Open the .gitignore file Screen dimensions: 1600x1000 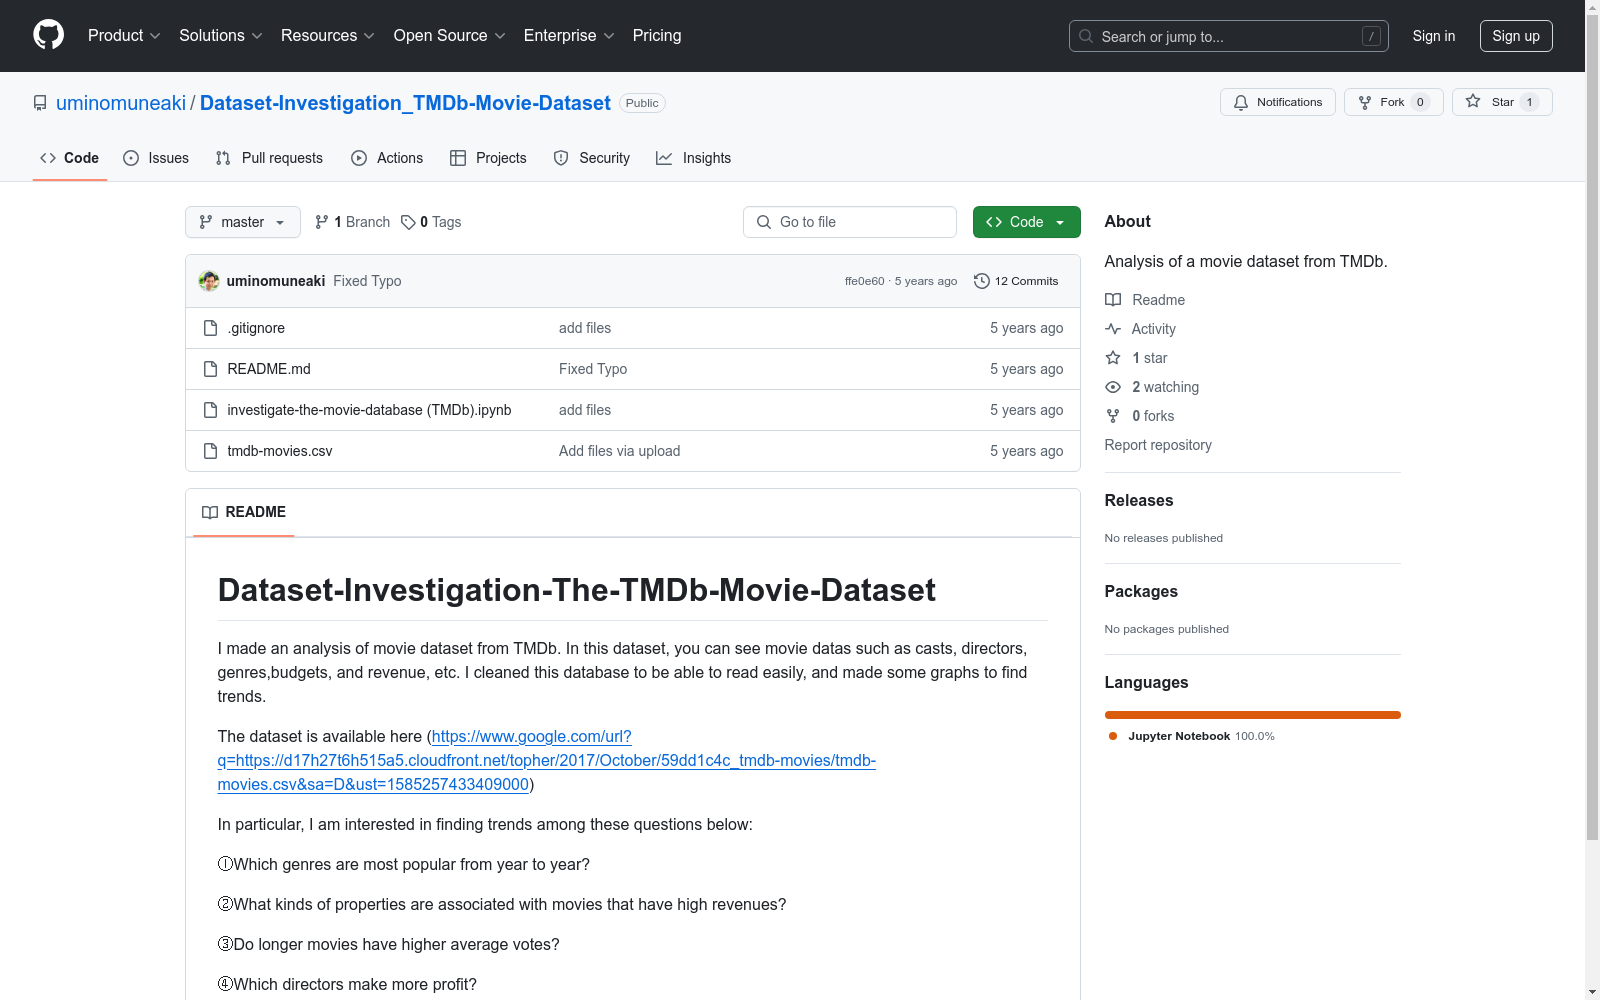pos(256,328)
